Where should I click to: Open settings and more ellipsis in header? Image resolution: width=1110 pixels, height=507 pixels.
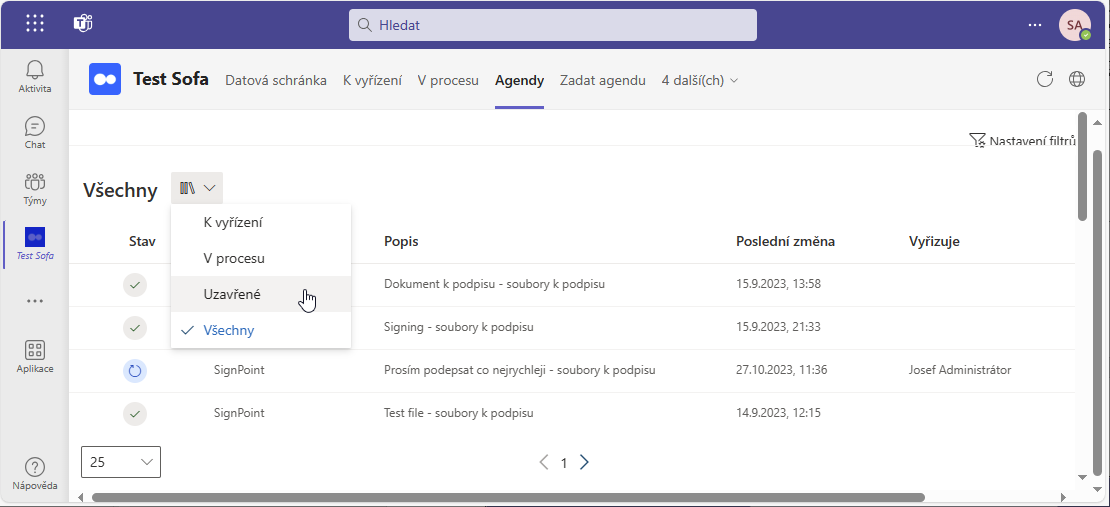point(1035,25)
